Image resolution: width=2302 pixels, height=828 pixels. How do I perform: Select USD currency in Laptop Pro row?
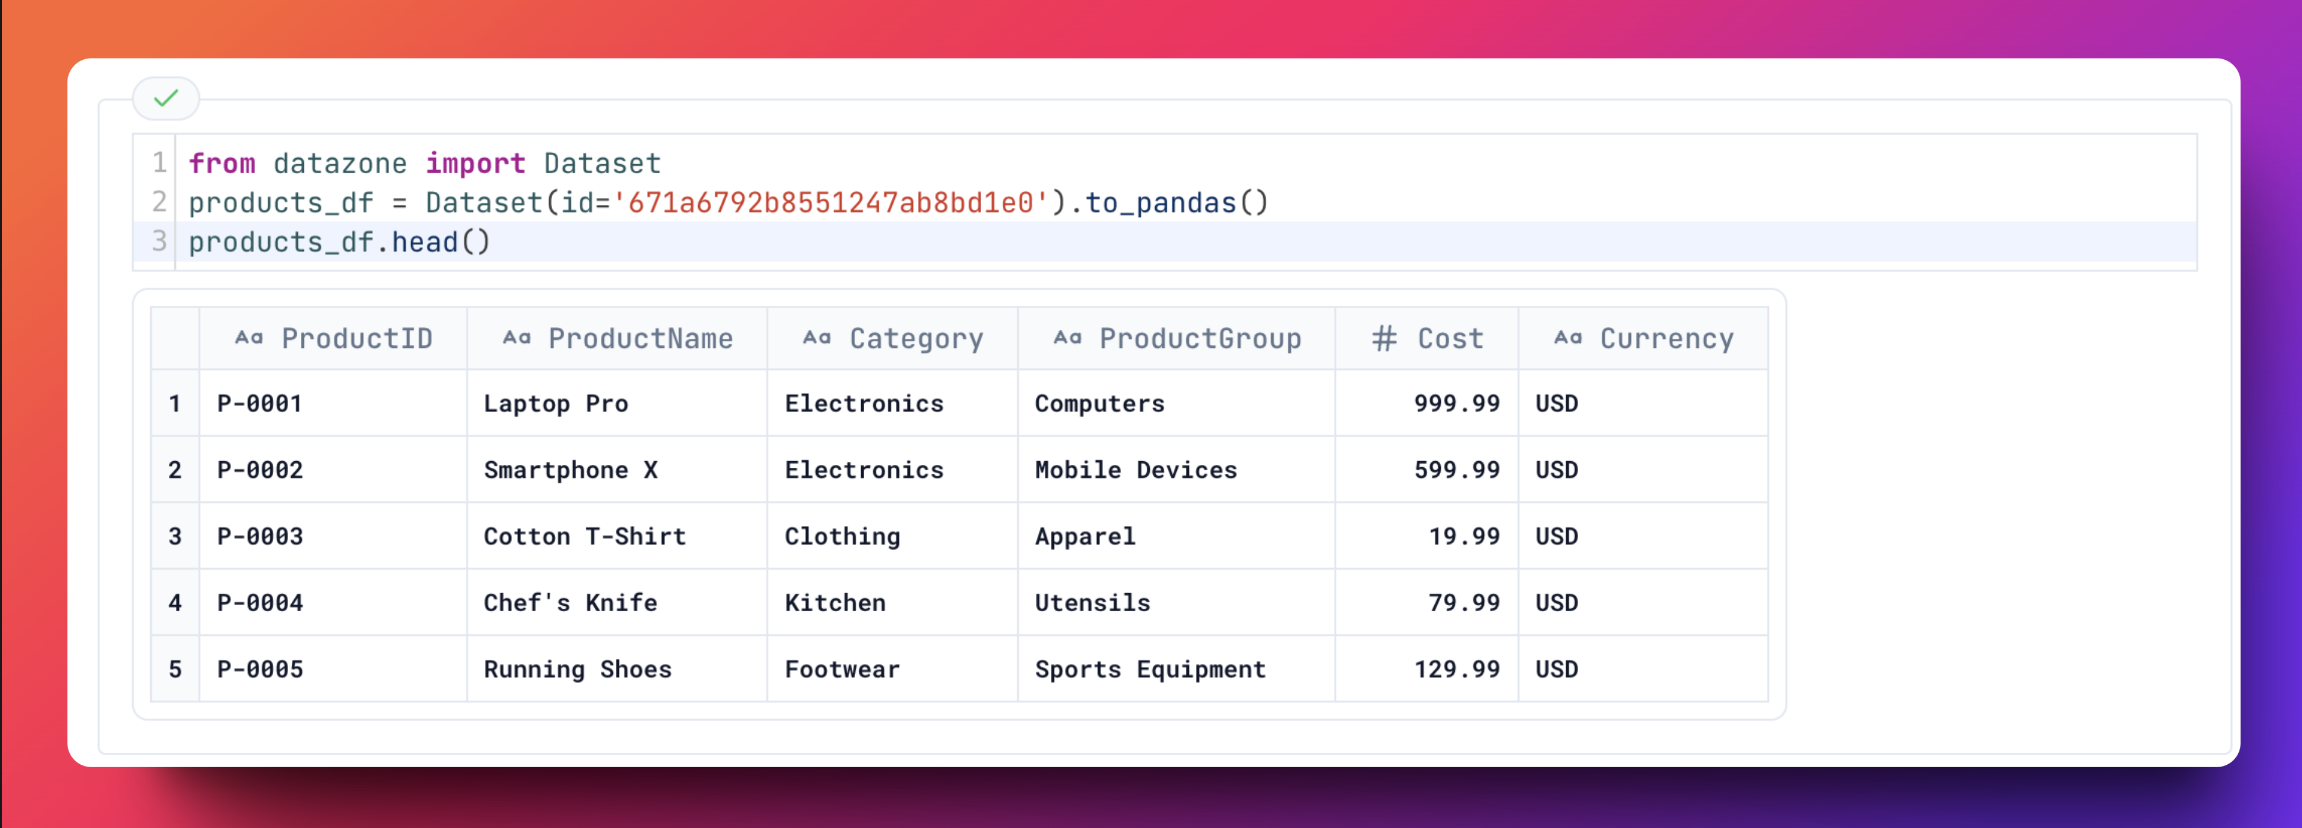(x=1643, y=403)
